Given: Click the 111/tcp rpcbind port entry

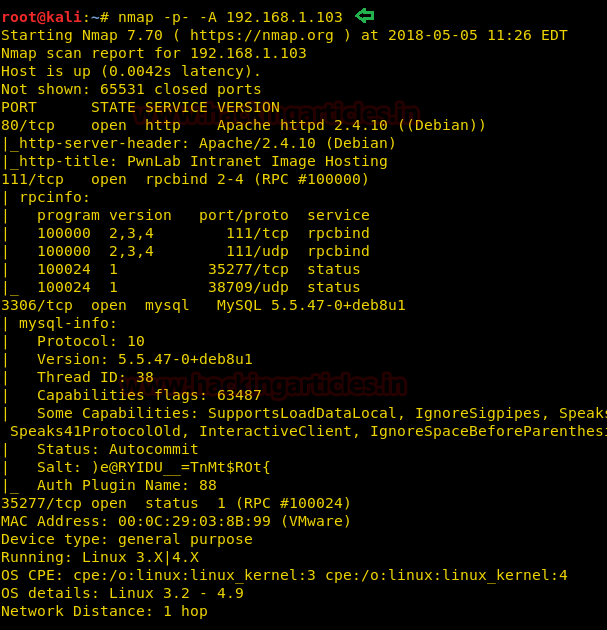Looking at the screenshot, I should click(185, 179).
